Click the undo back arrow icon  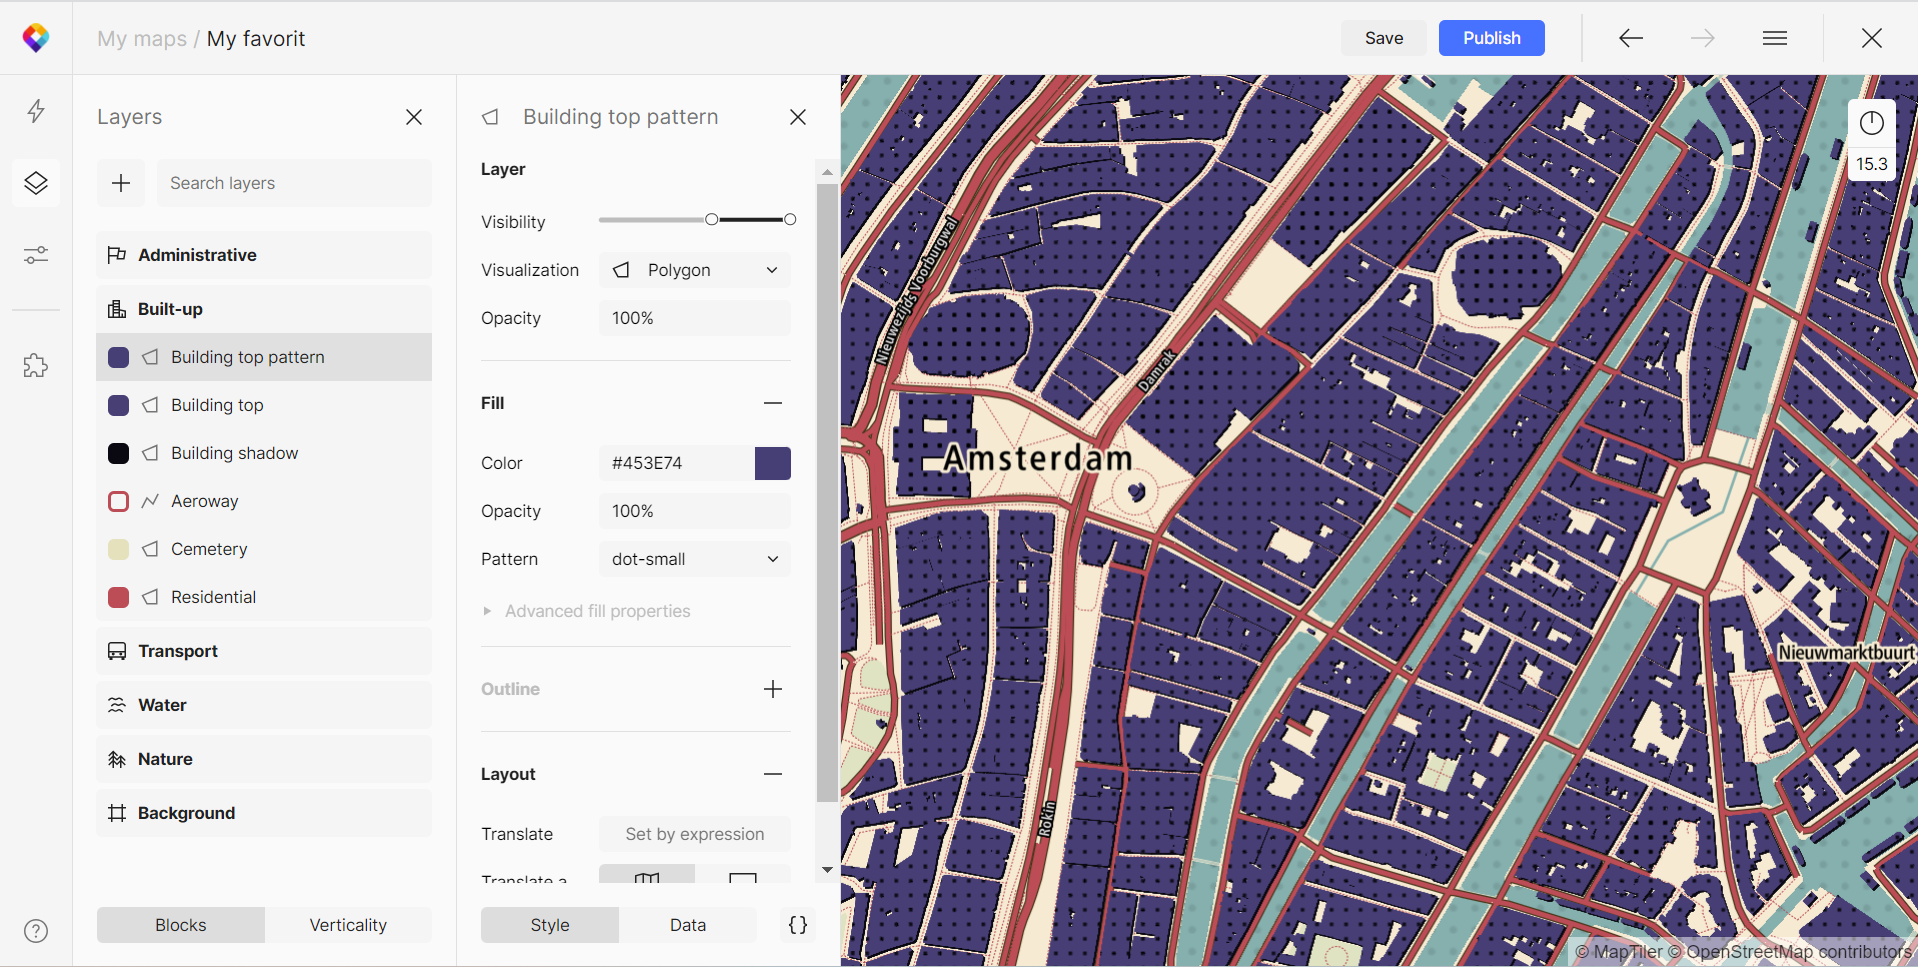point(1631,38)
